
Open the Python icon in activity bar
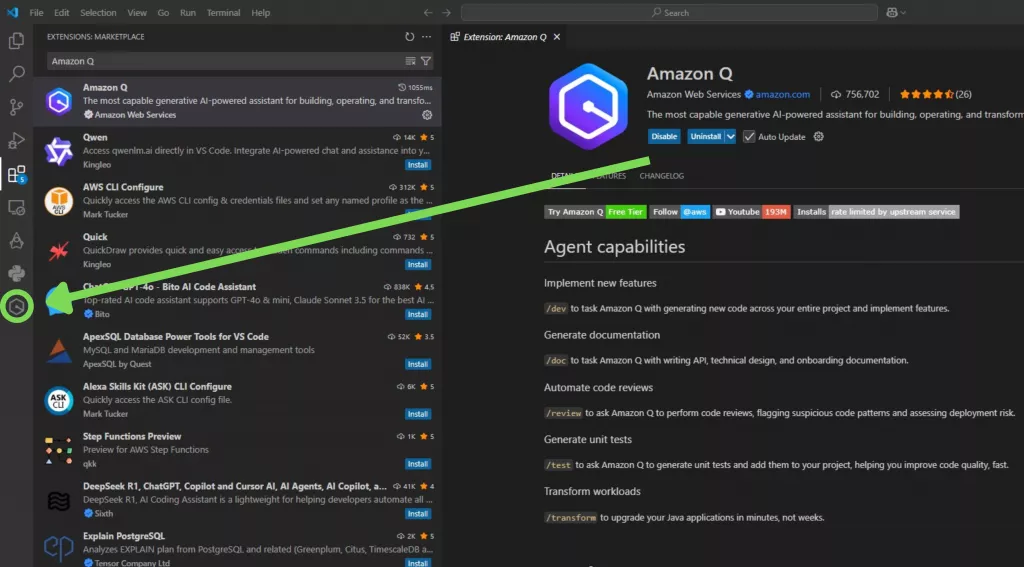point(16,273)
